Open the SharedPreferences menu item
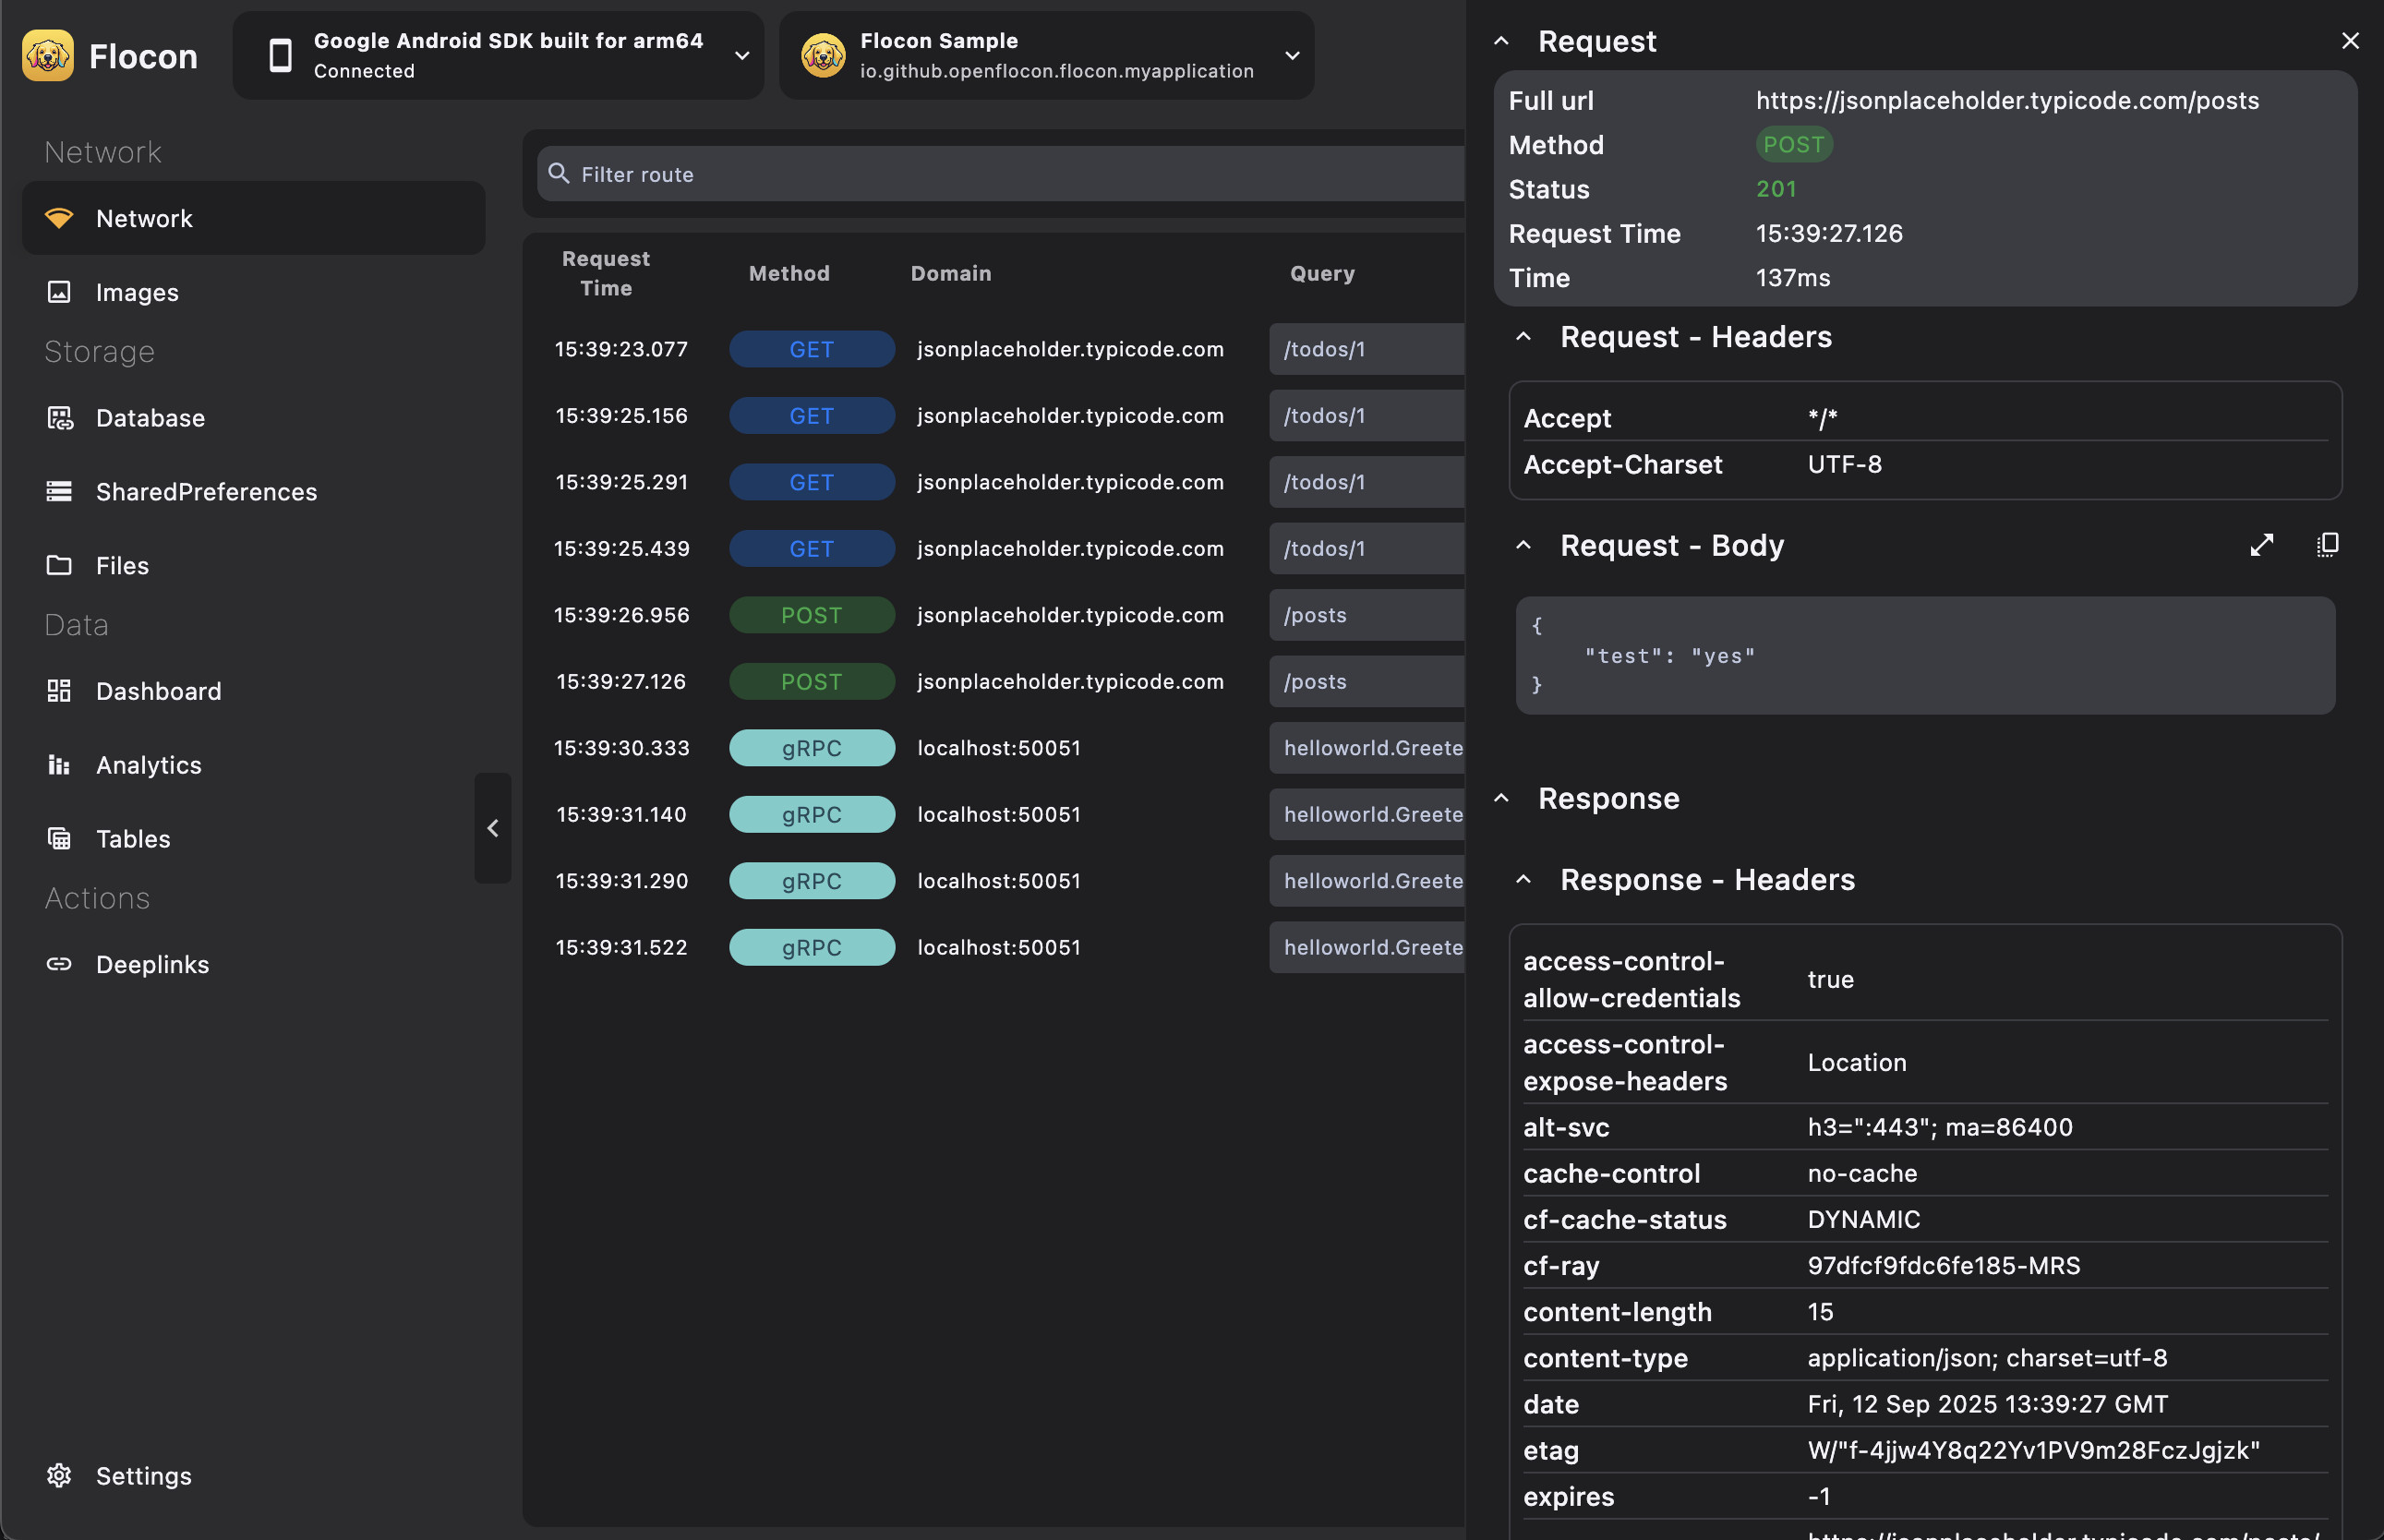The height and width of the screenshot is (1540, 2384). click(x=254, y=491)
